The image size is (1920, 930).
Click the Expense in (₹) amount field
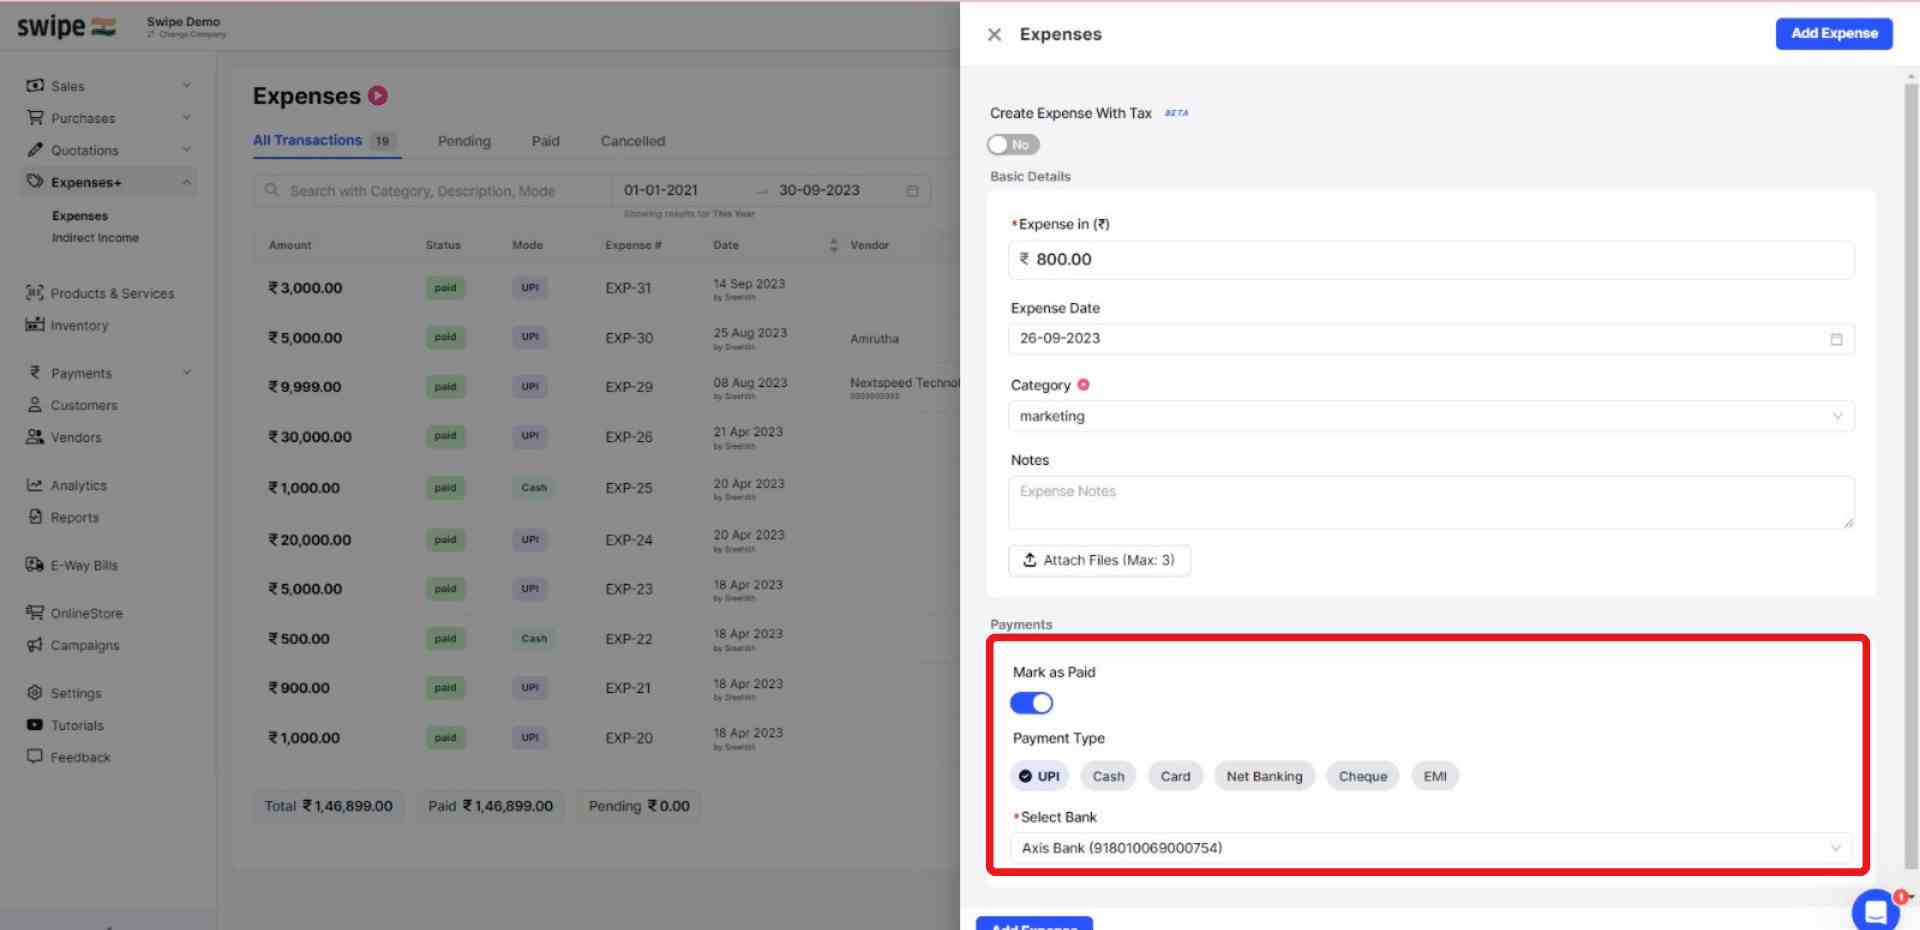1431,259
